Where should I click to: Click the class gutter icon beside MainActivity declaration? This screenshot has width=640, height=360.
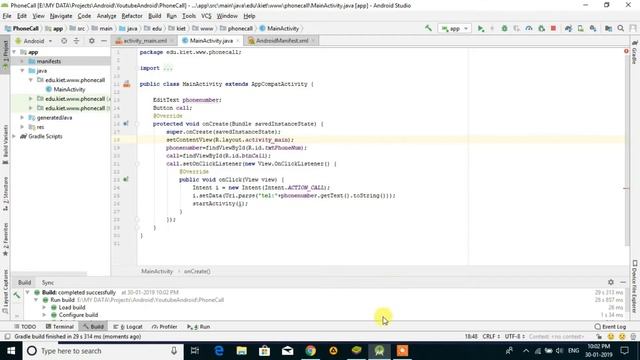pos(127,84)
